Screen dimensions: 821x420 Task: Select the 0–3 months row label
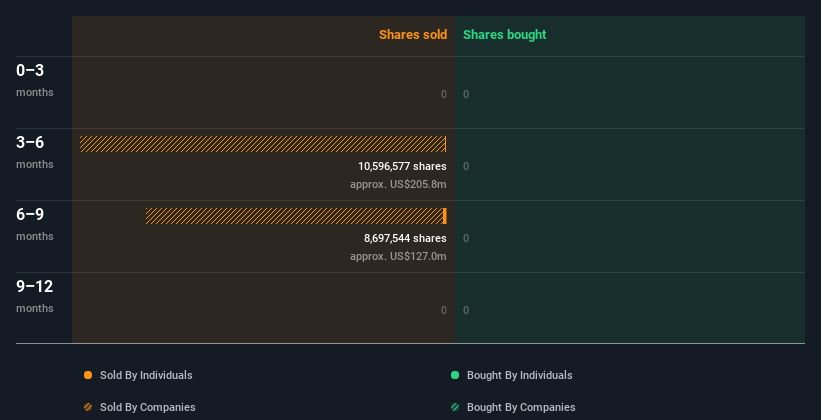click(x=35, y=80)
